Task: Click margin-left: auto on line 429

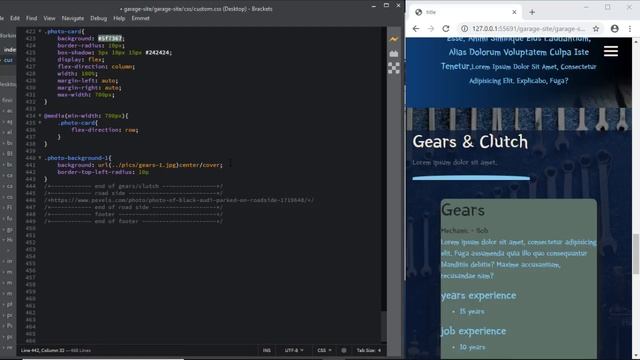Action: click(x=88, y=80)
